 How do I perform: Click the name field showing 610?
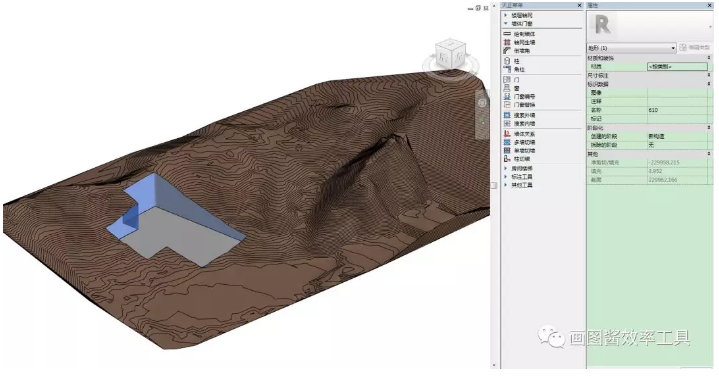pos(677,110)
